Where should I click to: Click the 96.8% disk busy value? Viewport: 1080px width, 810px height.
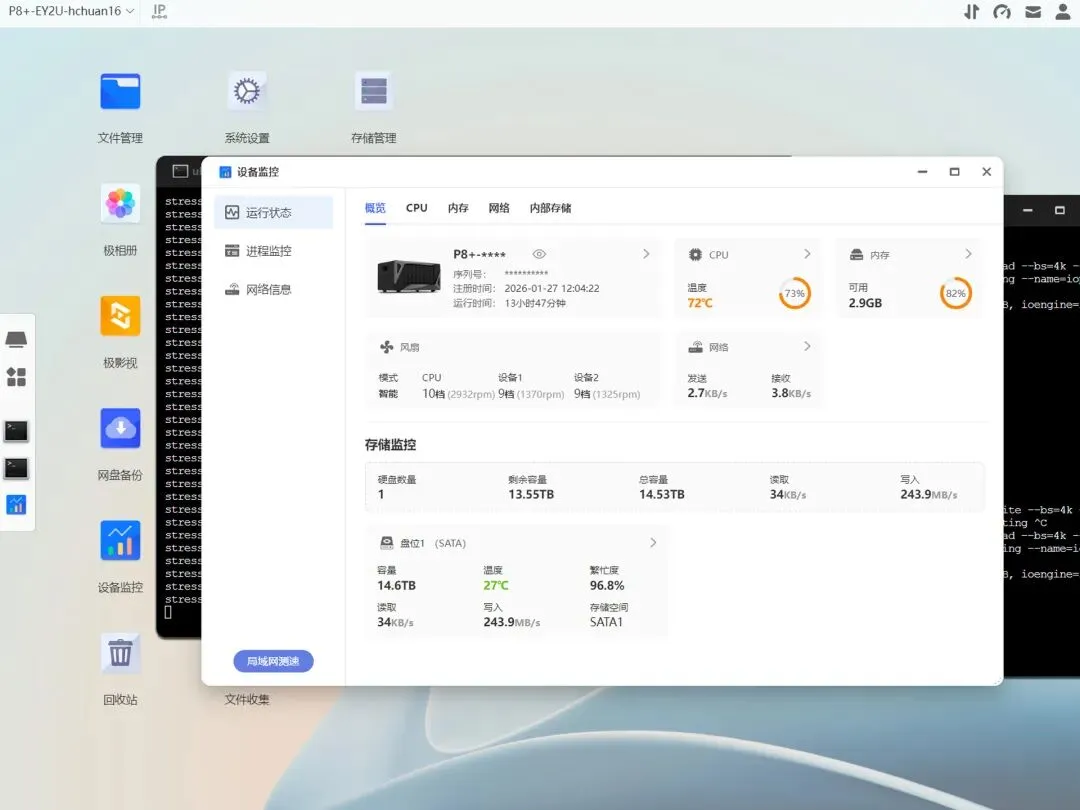pos(607,585)
